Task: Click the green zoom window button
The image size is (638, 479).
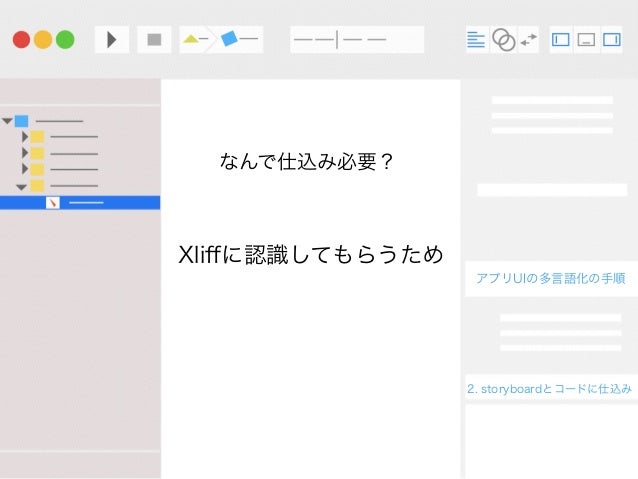Action: tap(65, 40)
